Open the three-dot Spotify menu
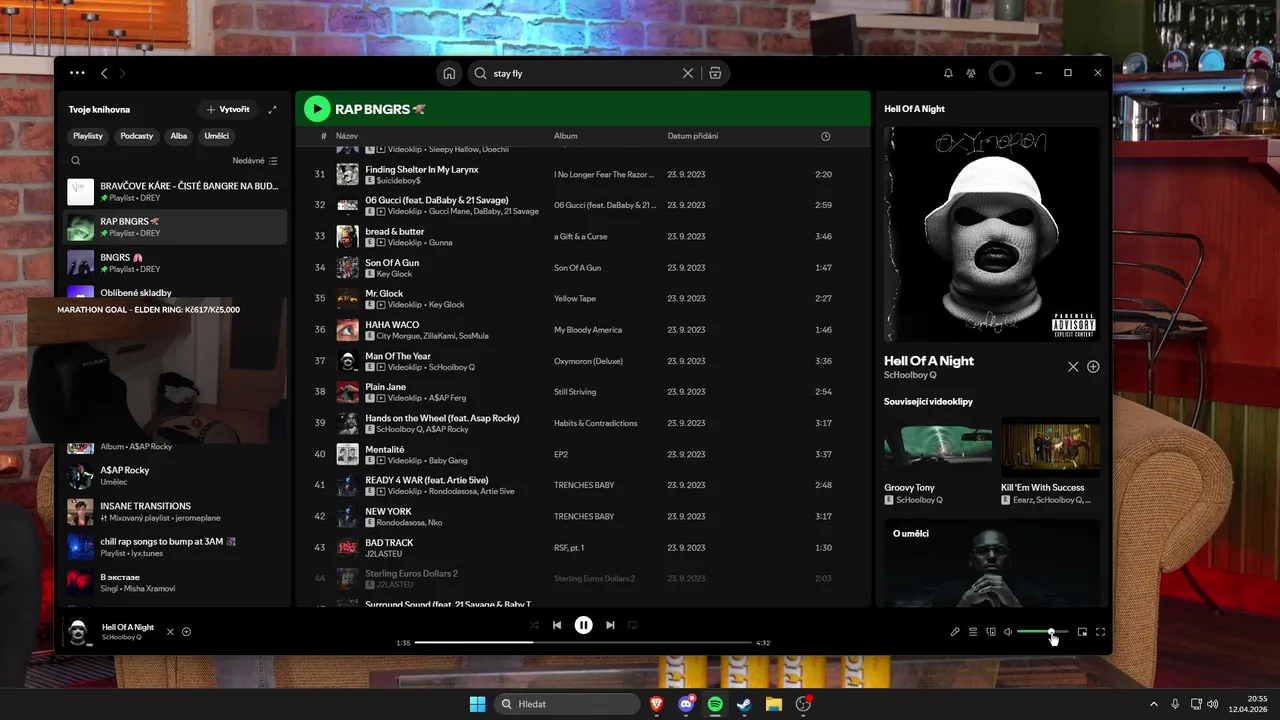 (x=77, y=73)
